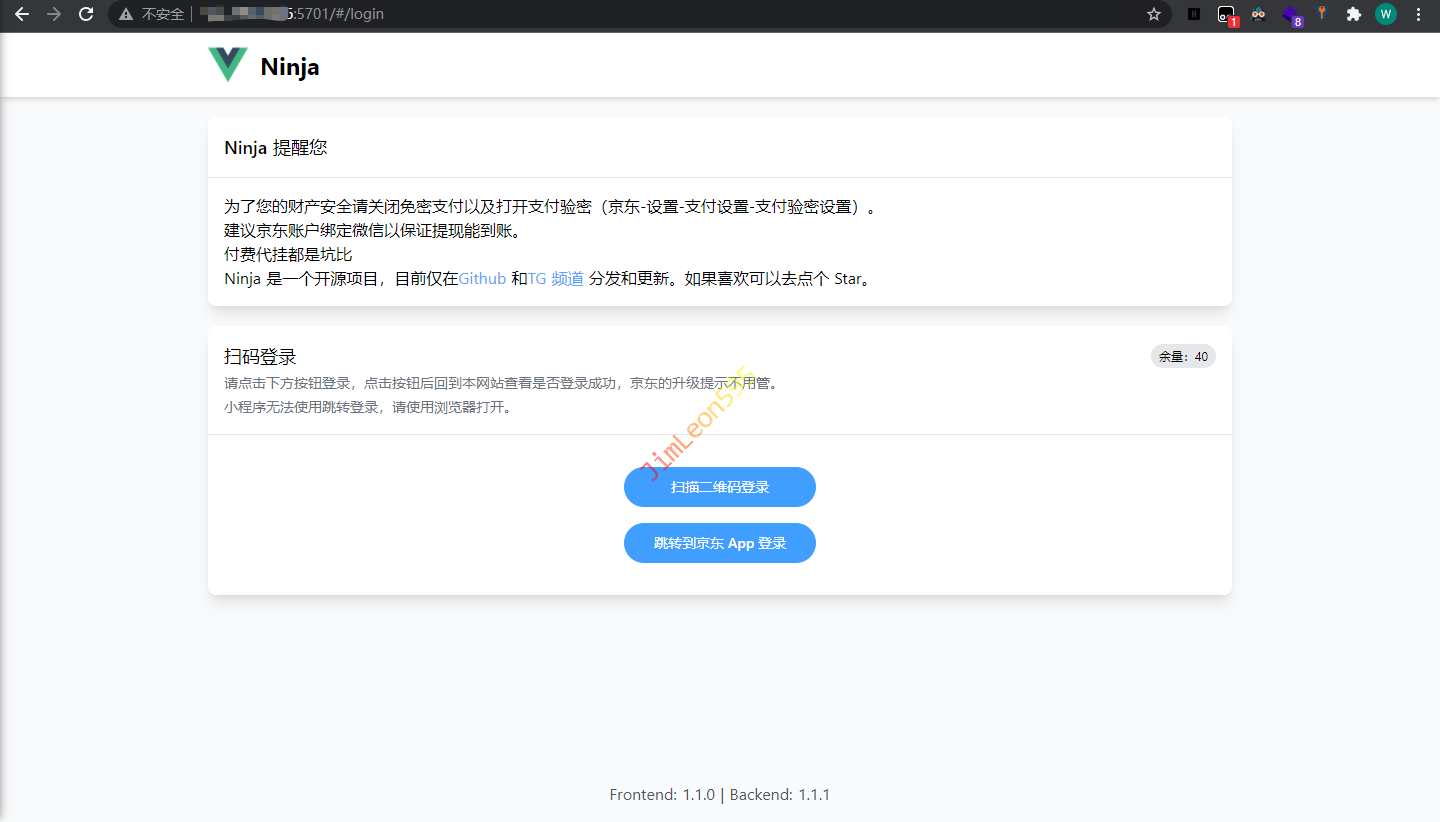
Task: Click the browser back arrow
Action: [21, 14]
